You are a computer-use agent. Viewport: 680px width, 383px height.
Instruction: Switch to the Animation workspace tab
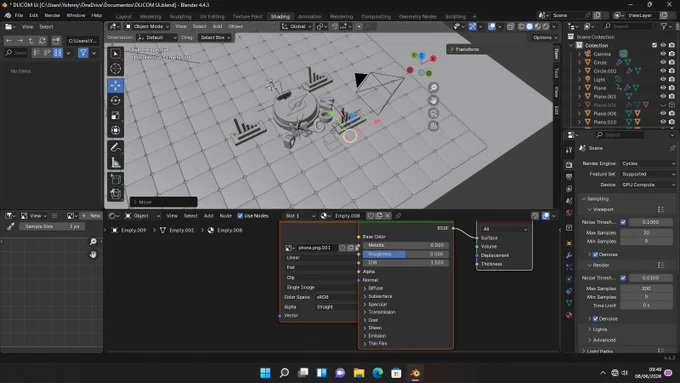(x=310, y=16)
